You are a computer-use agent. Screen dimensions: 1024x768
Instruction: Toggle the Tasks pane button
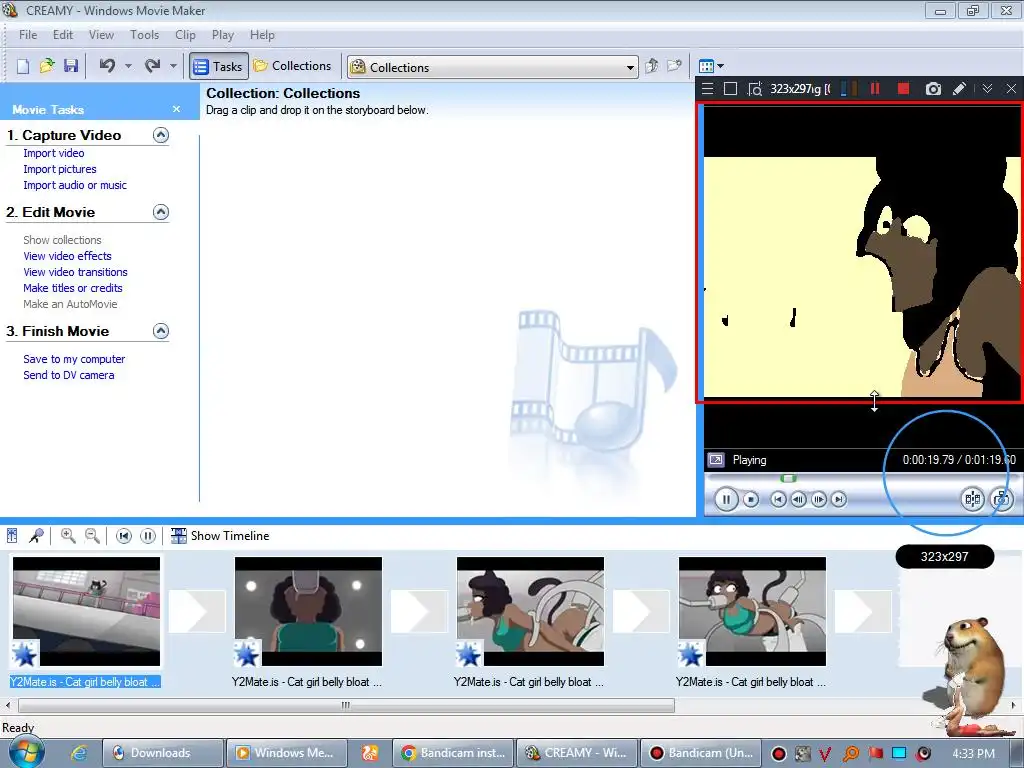pyautogui.click(x=219, y=66)
